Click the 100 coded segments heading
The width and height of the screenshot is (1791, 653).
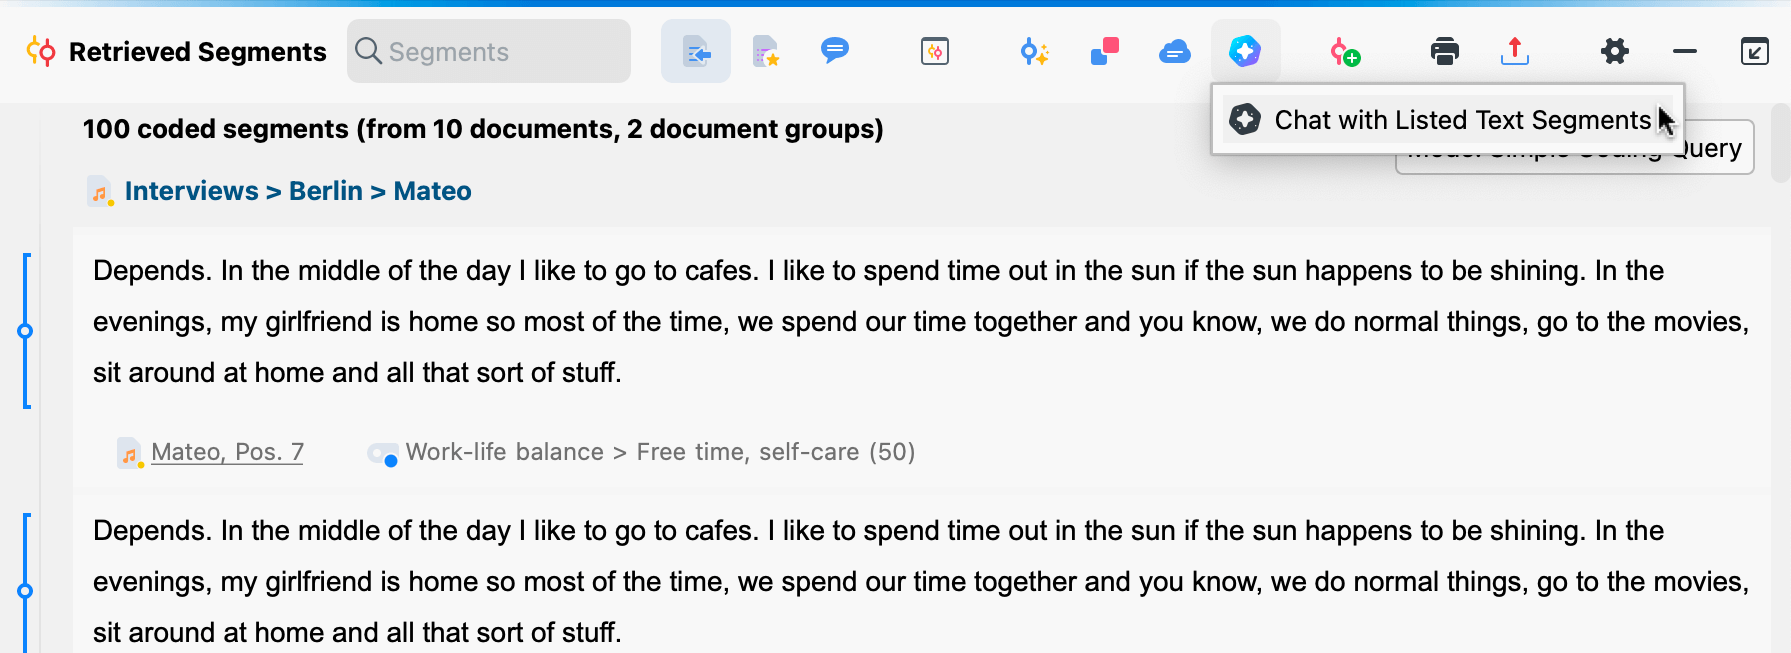[483, 129]
